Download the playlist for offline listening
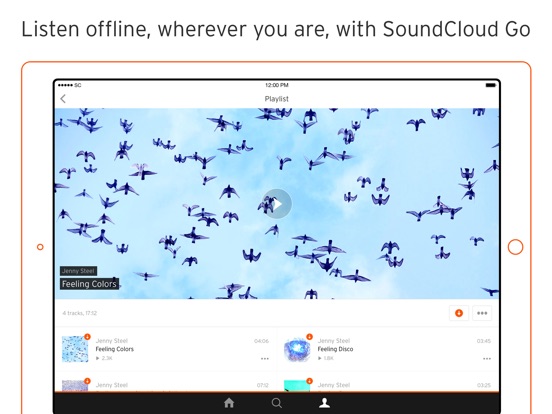Screen dimensions: 552x414 (459, 313)
